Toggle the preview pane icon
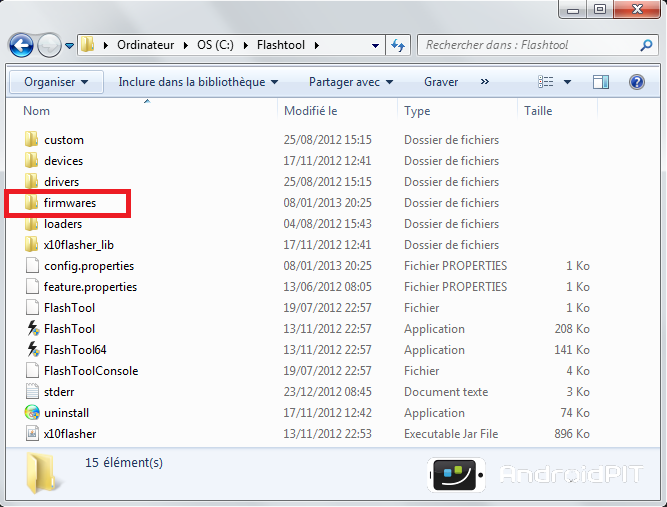 (x=601, y=82)
